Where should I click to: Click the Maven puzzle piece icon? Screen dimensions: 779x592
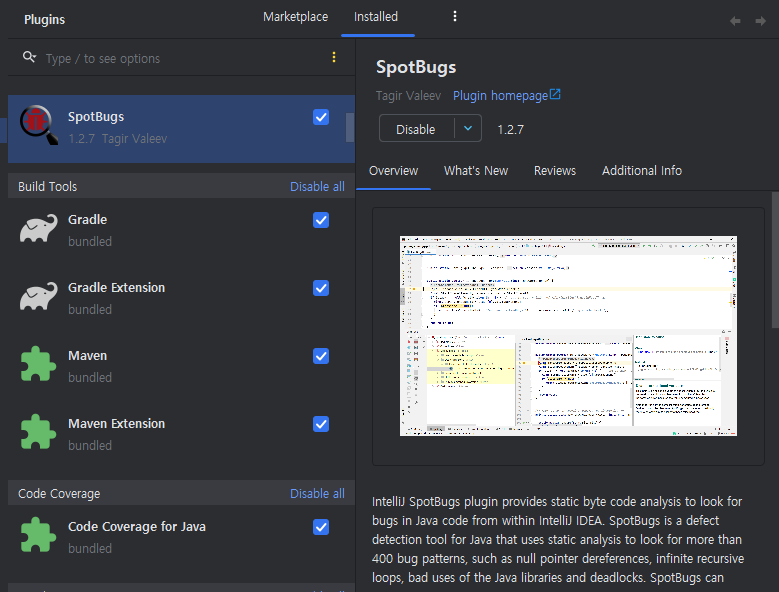[38, 364]
